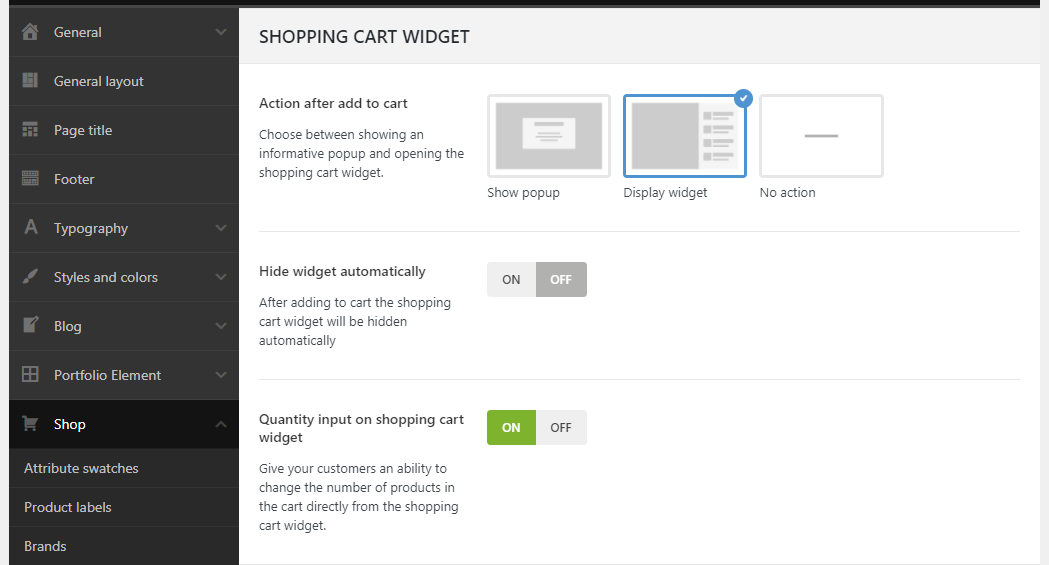Viewport: 1049px width, 565px height.
Task: Click the General layout icon
Action: coord(30,81)
